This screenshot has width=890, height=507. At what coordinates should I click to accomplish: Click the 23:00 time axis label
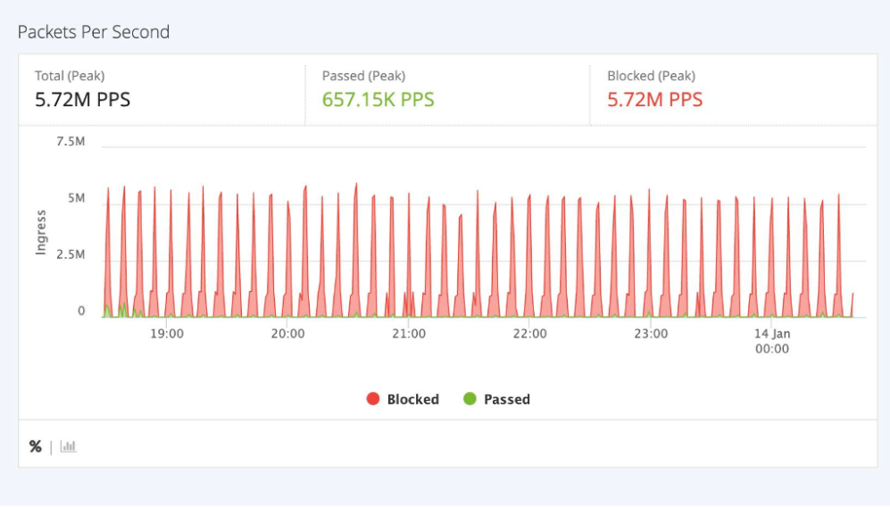pos(651,333)
